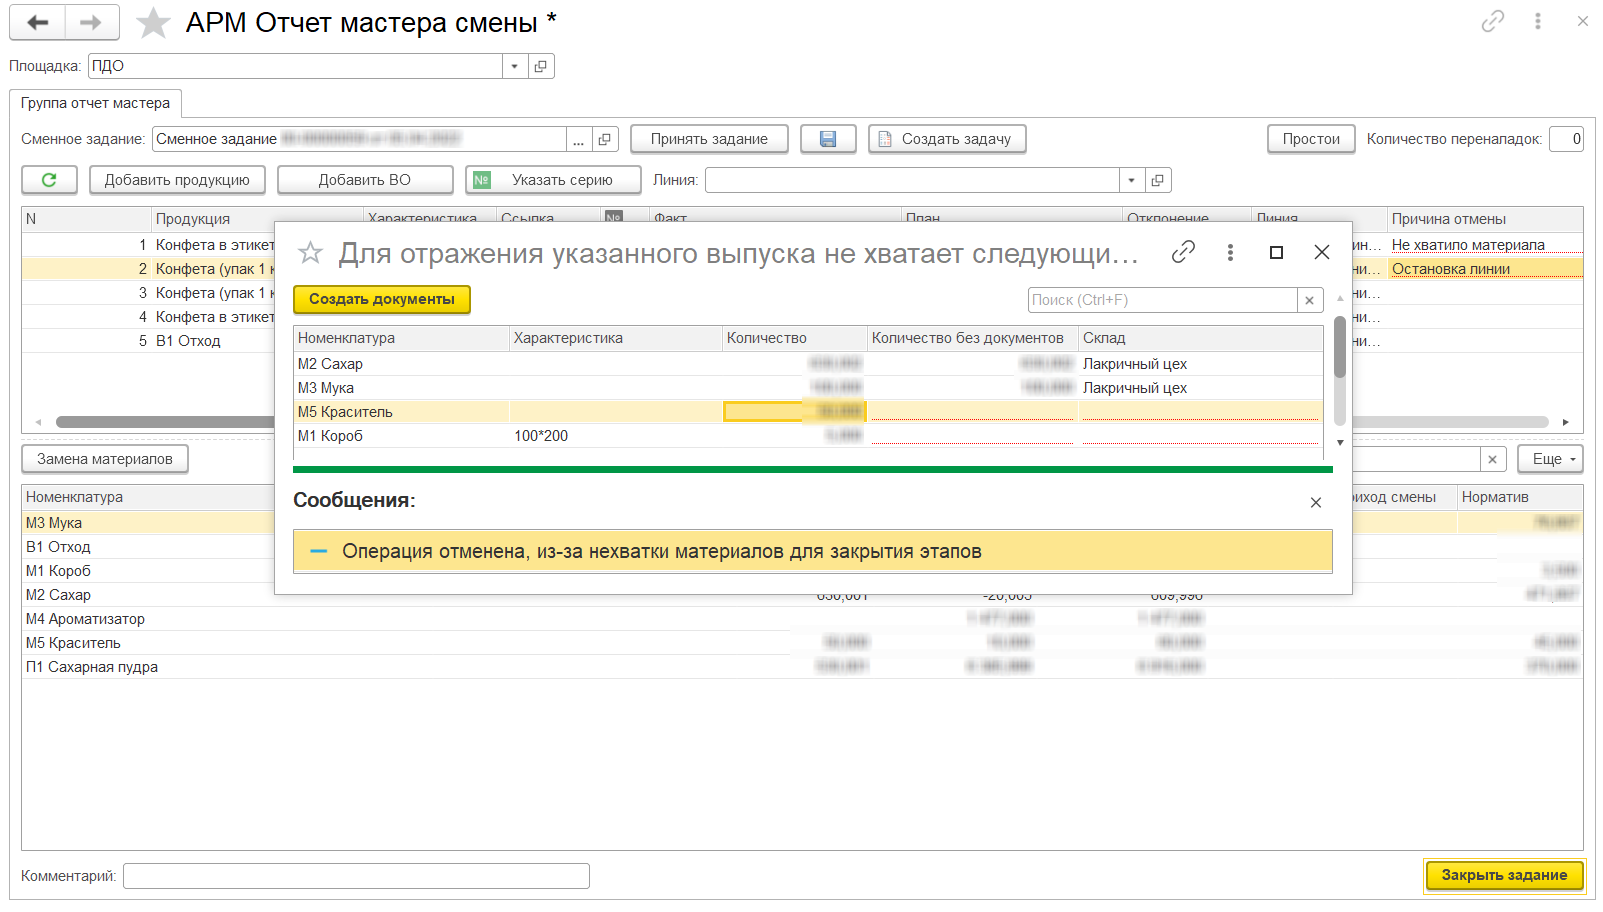Click the Замена материалов button
The height and width of the screenshot is (912, 1603).
(x=105, y=459)
